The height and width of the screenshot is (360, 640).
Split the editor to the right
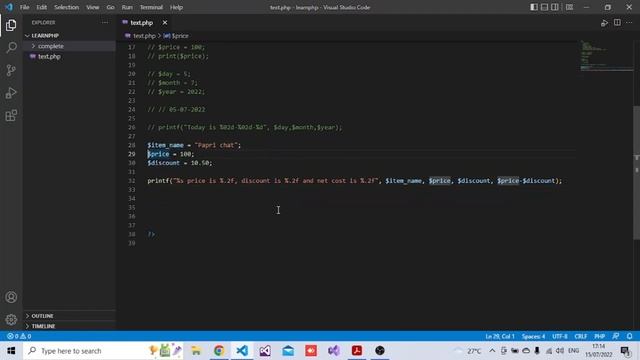tap(617, 23)
